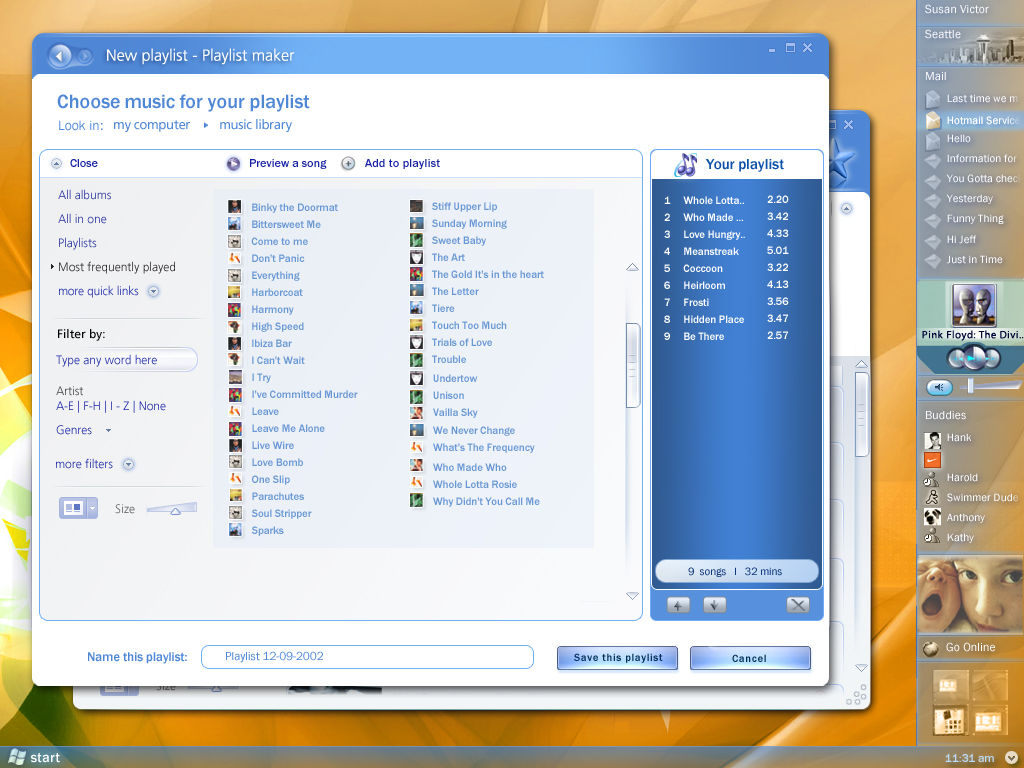The height and width of the screenshot is (768, 1024).
Task: Click the my computer breadcrumb link
Action: (152, 125)
